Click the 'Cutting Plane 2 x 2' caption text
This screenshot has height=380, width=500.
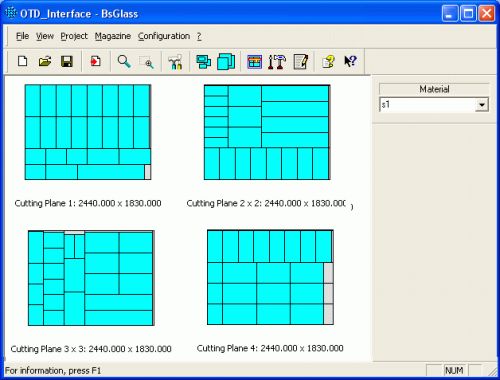pyautogui.click(x=224, y=203)
